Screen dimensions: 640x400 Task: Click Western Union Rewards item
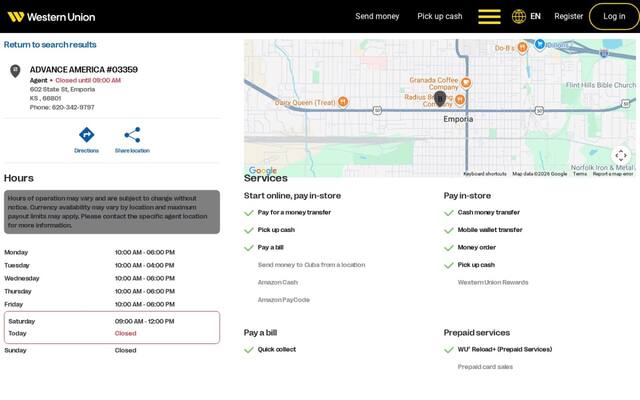click(493, 282)
